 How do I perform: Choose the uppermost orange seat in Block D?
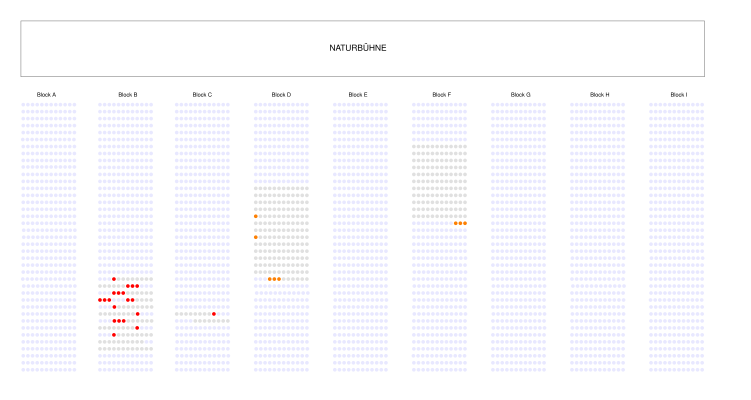(x=256, y=216)
